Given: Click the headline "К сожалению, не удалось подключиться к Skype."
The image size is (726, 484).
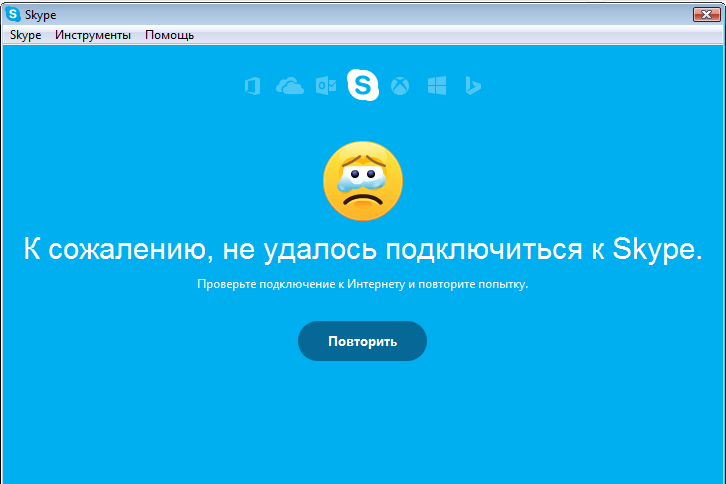Looking at the screenshot, I should [363, 249].
